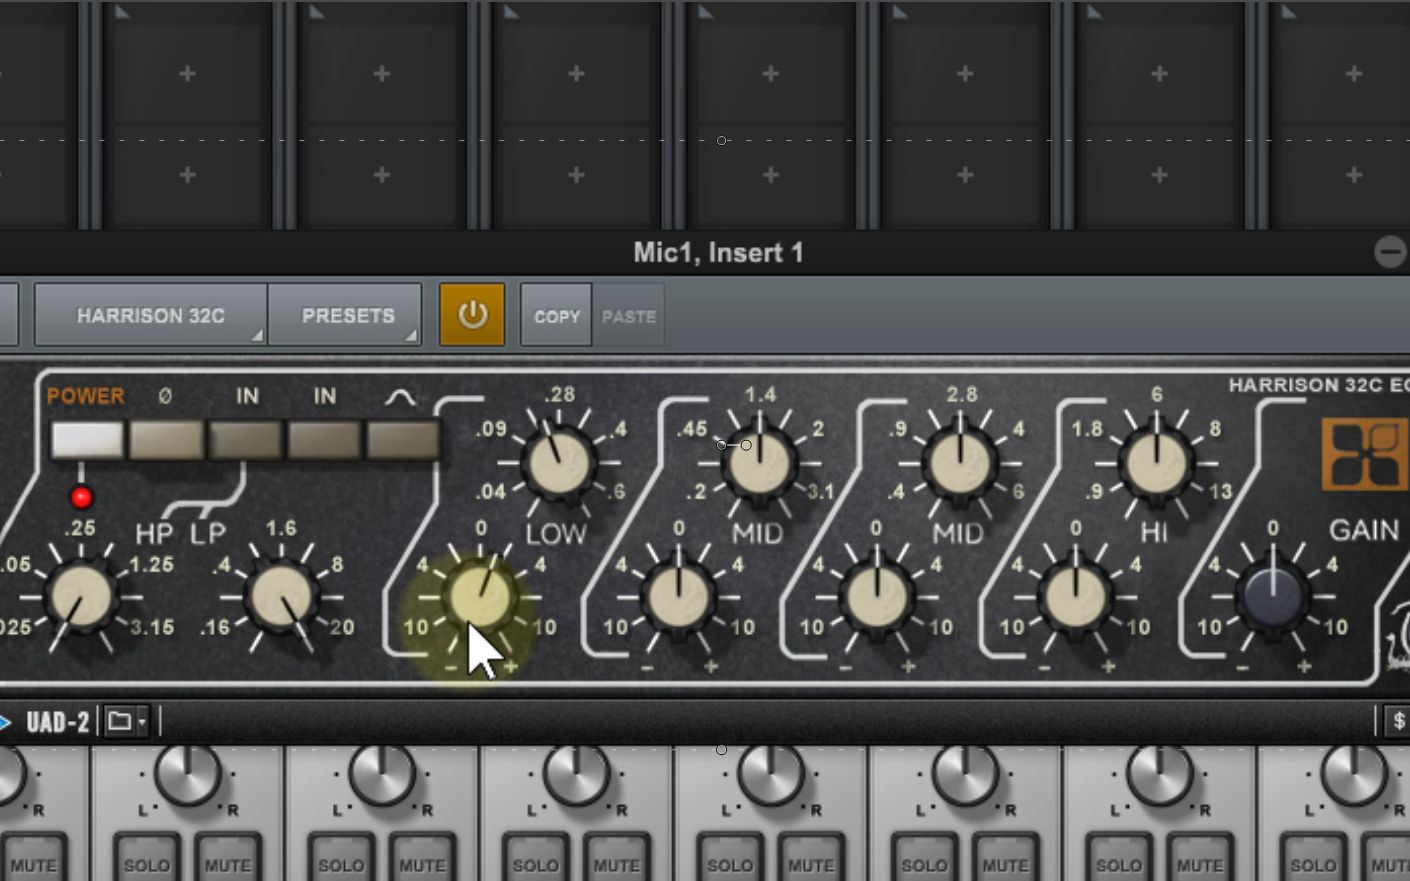The image size is (1410, 881).
Task: Toggle the low band bell shape switch
Action: [x=404, y=440]
